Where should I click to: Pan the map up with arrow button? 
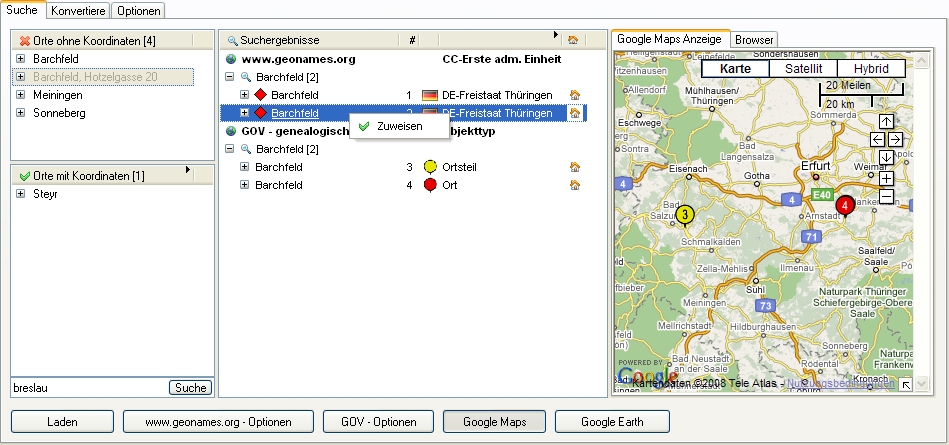(886, 122)
